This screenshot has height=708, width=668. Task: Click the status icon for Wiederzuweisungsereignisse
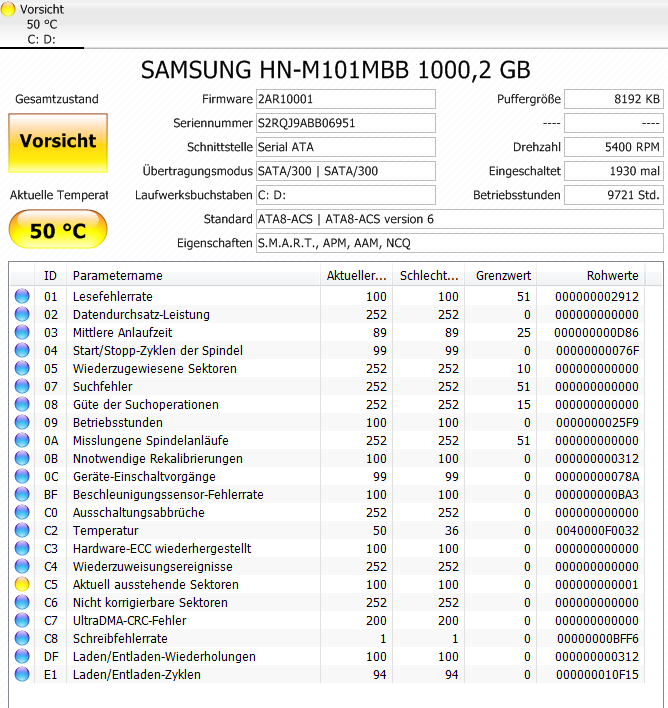[x=22, y=566]
